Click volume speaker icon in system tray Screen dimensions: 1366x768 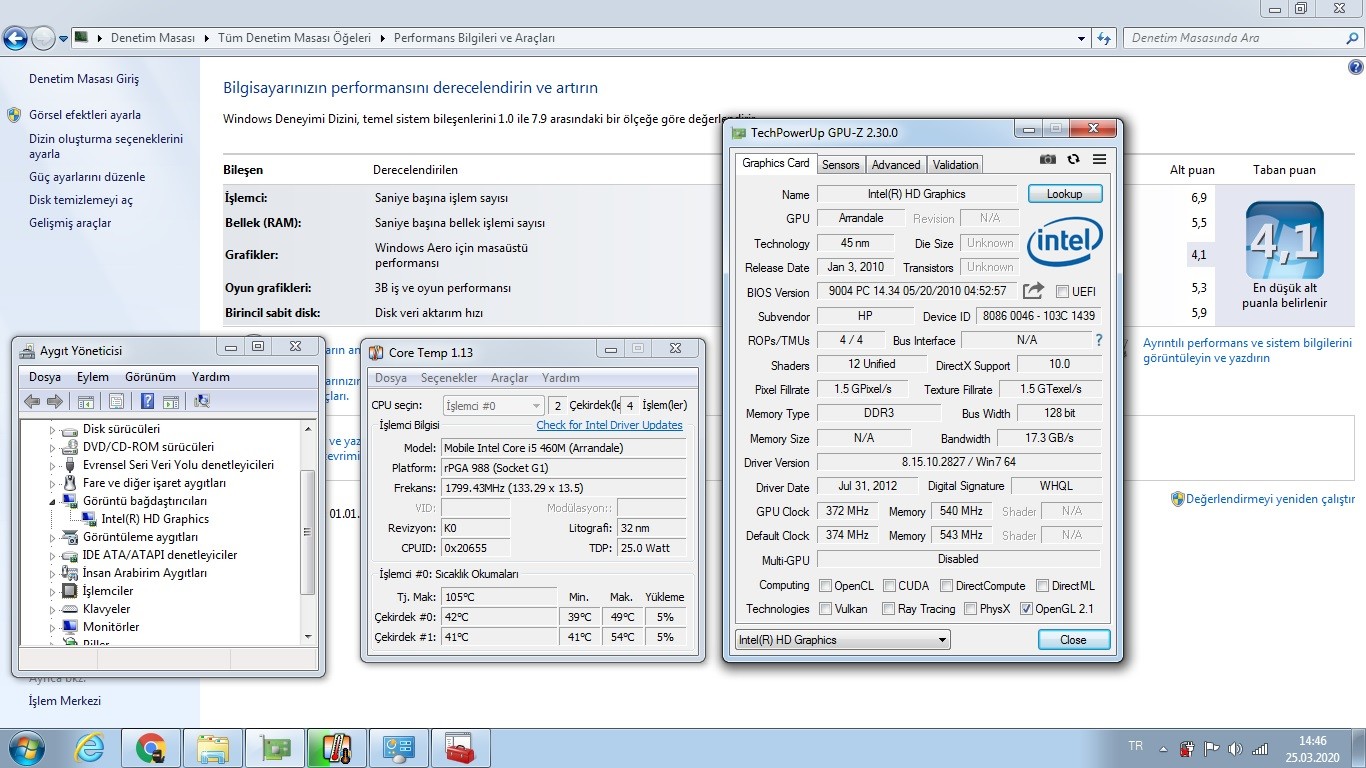pyautogui.click(x=1234, y=748)
